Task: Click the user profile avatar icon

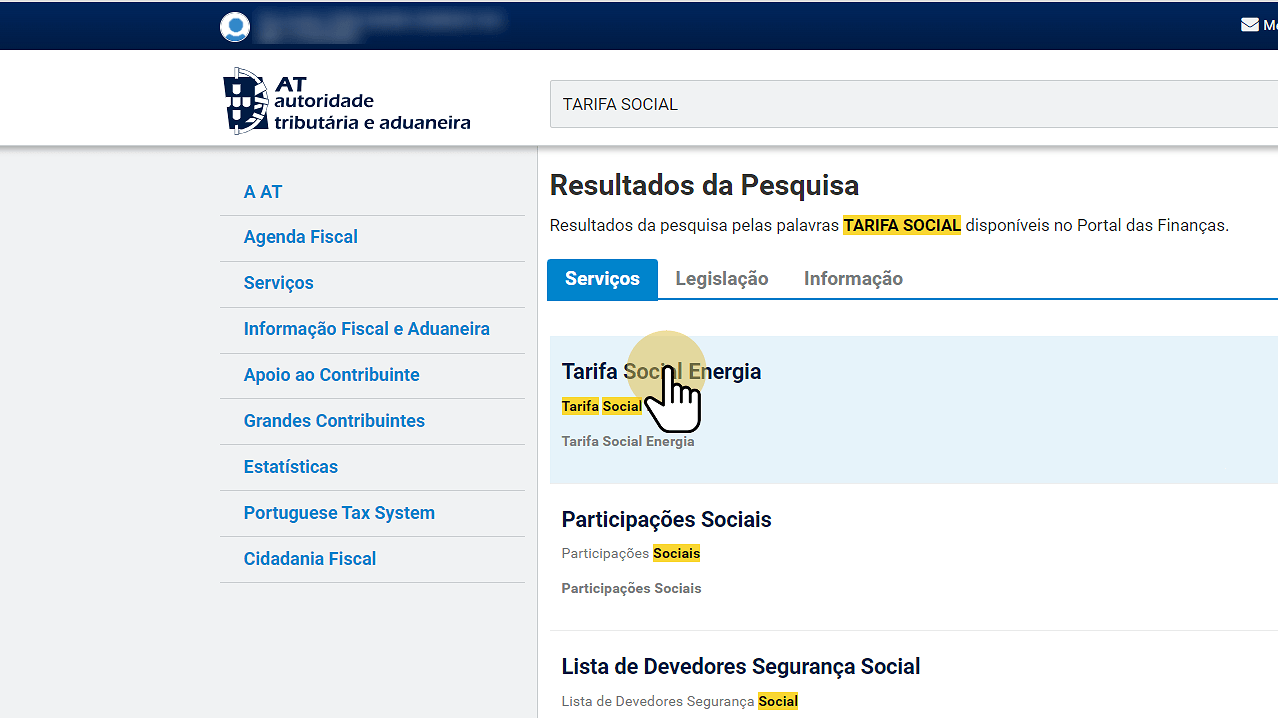Action: point(235,26)
